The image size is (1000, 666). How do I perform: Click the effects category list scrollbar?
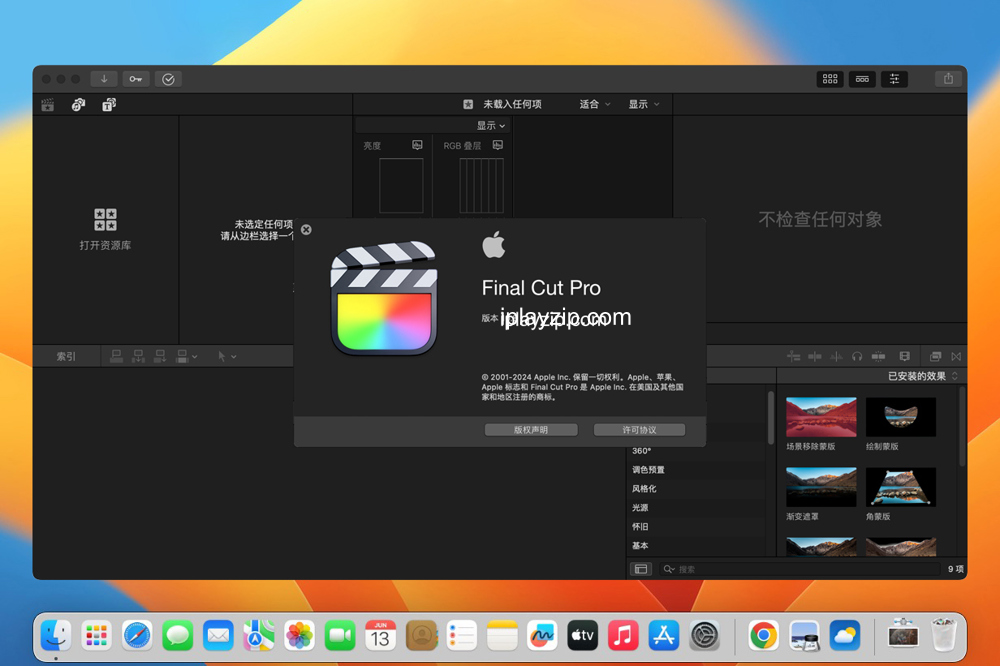(x=770, y=417)
